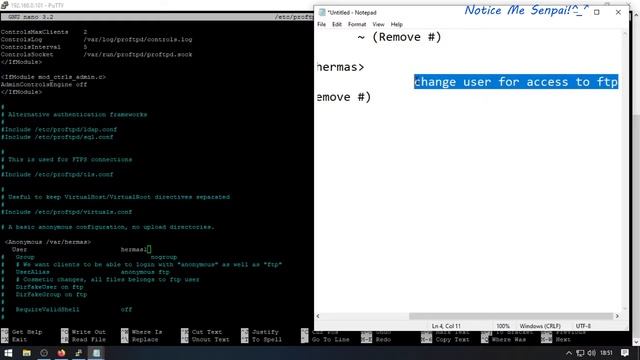Open the notification center icon
This screenshot has width=640, height=360.
click(624, 353)
